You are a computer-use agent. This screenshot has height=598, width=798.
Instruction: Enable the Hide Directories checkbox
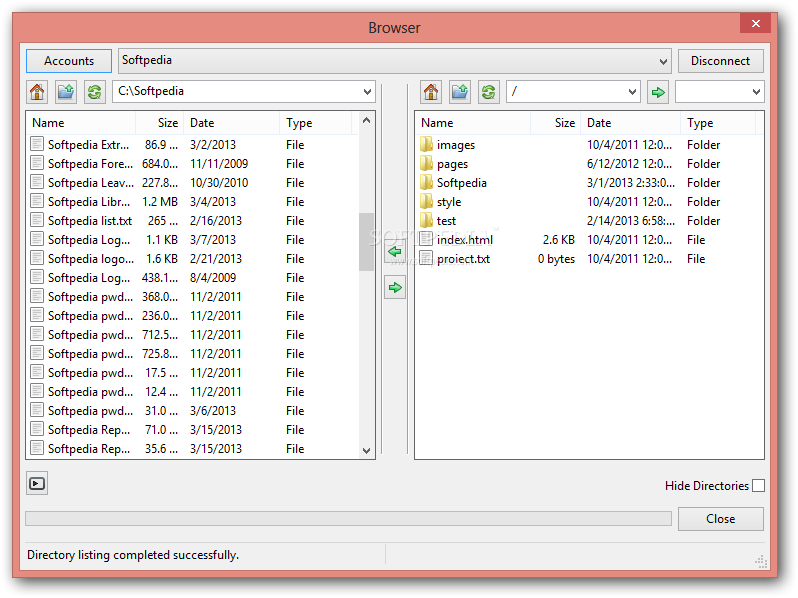click(x=758, y=486)
